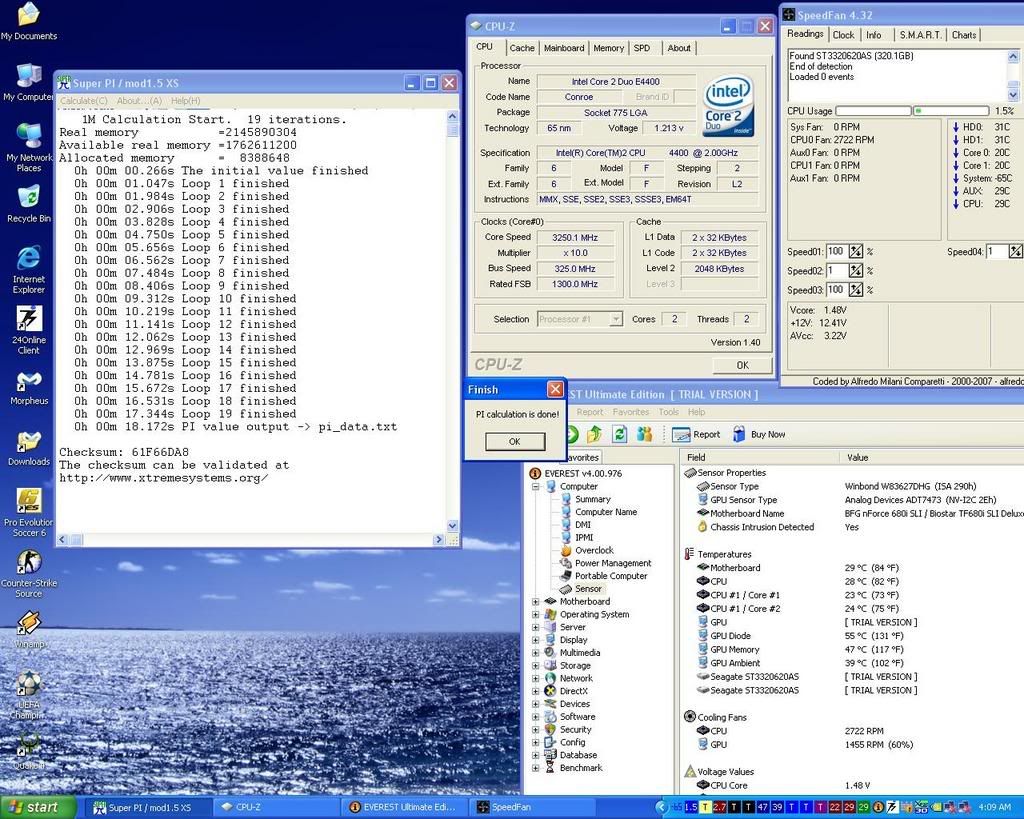Click the Value column header in EVEREST
This screenshot has height=819, width=1024.
coord(857,457)
